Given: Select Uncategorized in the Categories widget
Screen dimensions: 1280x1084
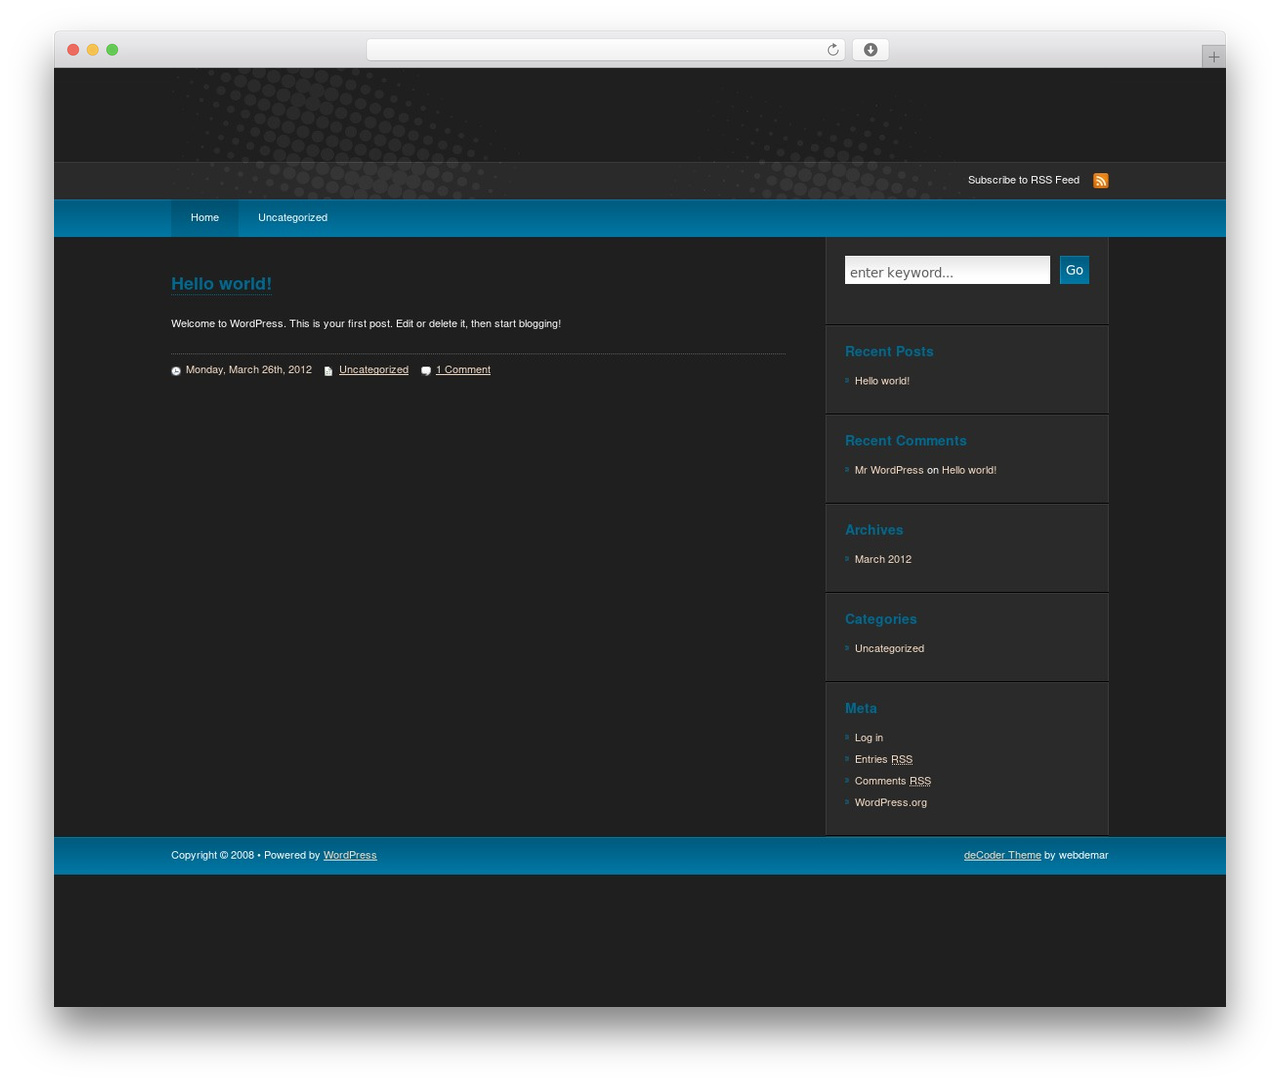Looking at the screenshot, I should click(x=889, y=649).
